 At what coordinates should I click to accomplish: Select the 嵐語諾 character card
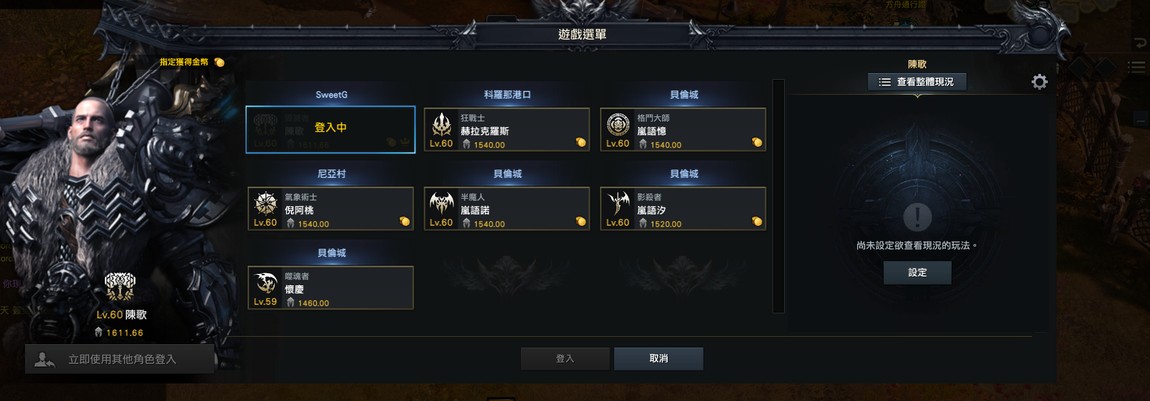tap(507, 209)
